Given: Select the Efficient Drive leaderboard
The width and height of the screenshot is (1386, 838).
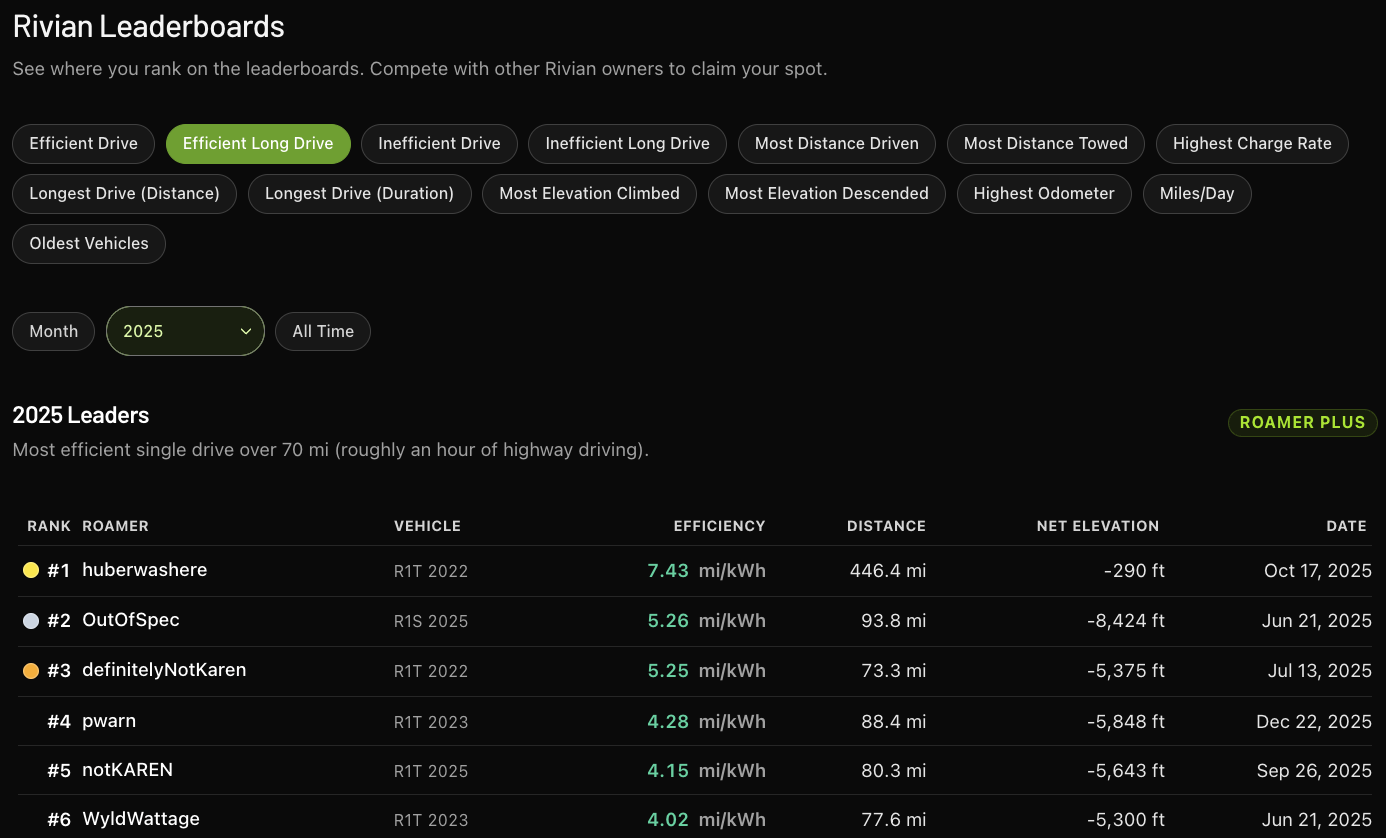Looking at the screenshot, I should 84,143.
